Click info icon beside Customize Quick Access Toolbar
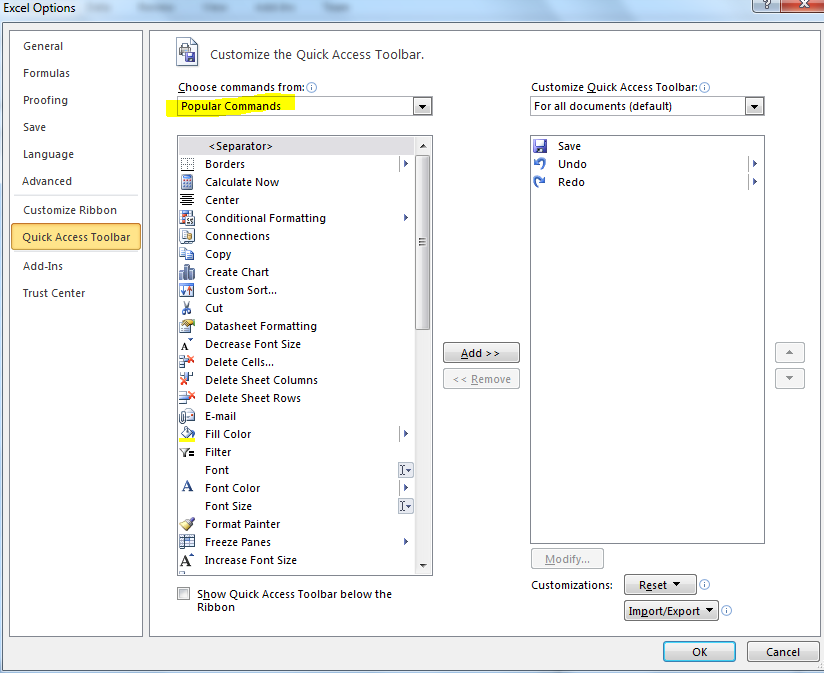Viewport: 824px width, 673px height. 705,87
